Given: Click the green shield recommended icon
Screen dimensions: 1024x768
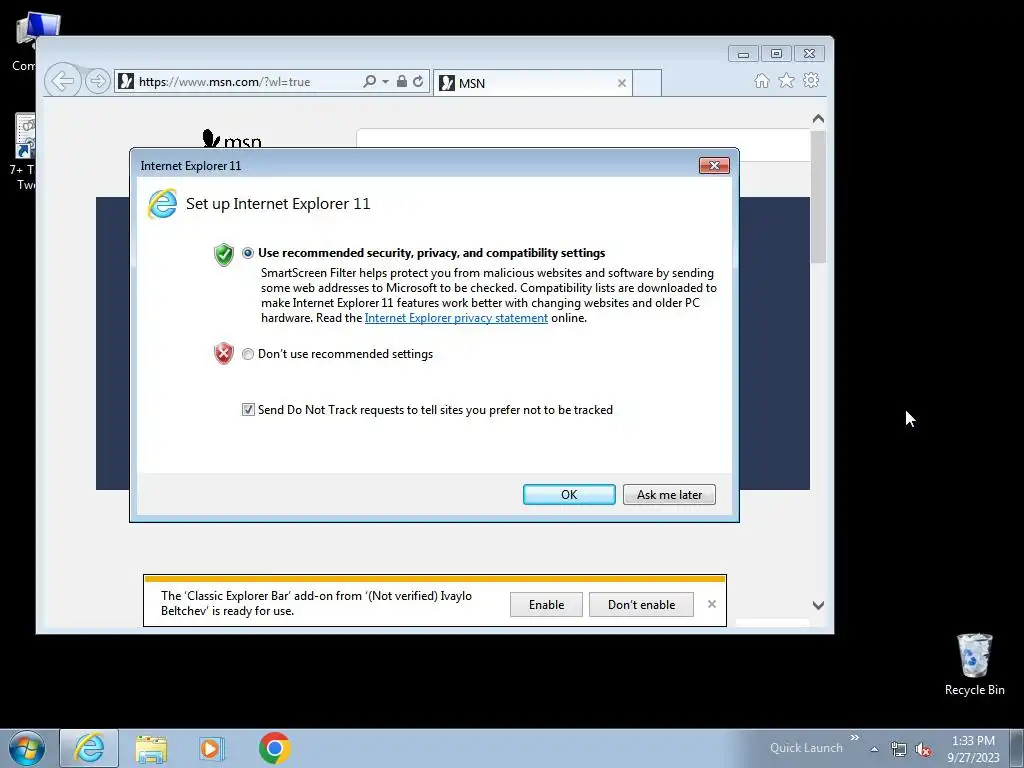Looking at the screenshot, I should tap(223, 254).
